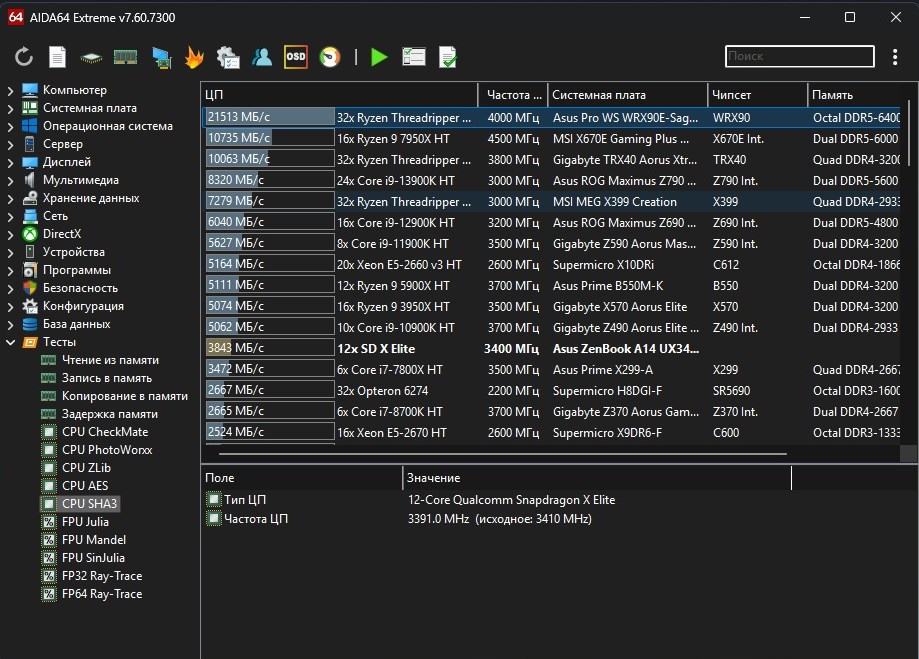Click the gauge sensor panel icon
Viewport: 919px width, 659px height.
pos(329,58)
